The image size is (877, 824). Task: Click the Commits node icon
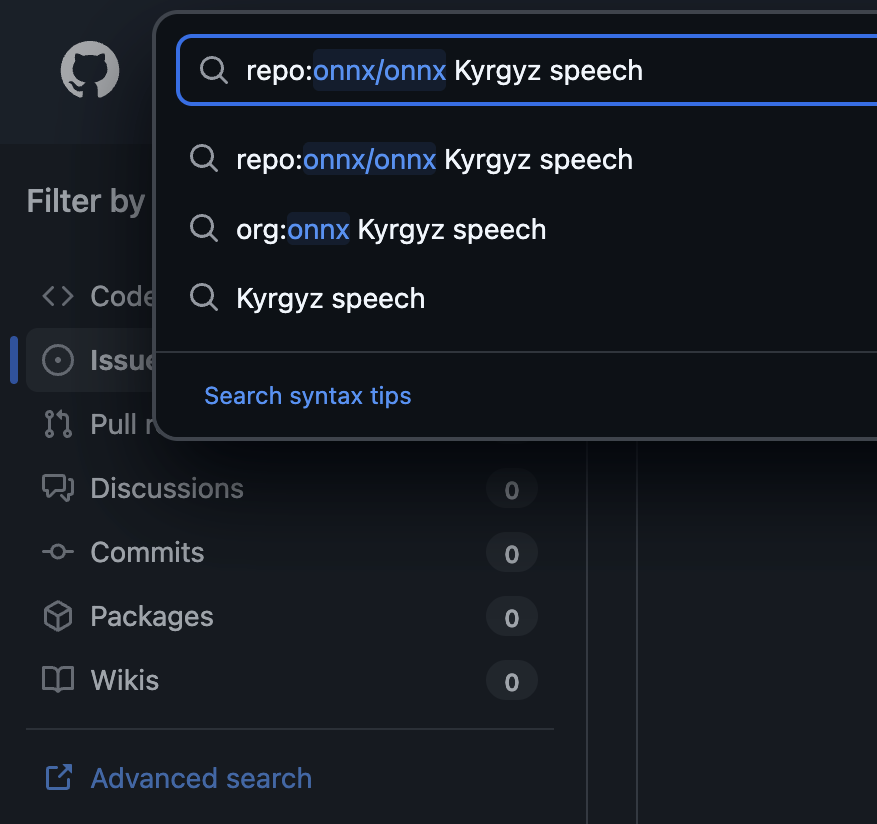click(x=58, y=552)
